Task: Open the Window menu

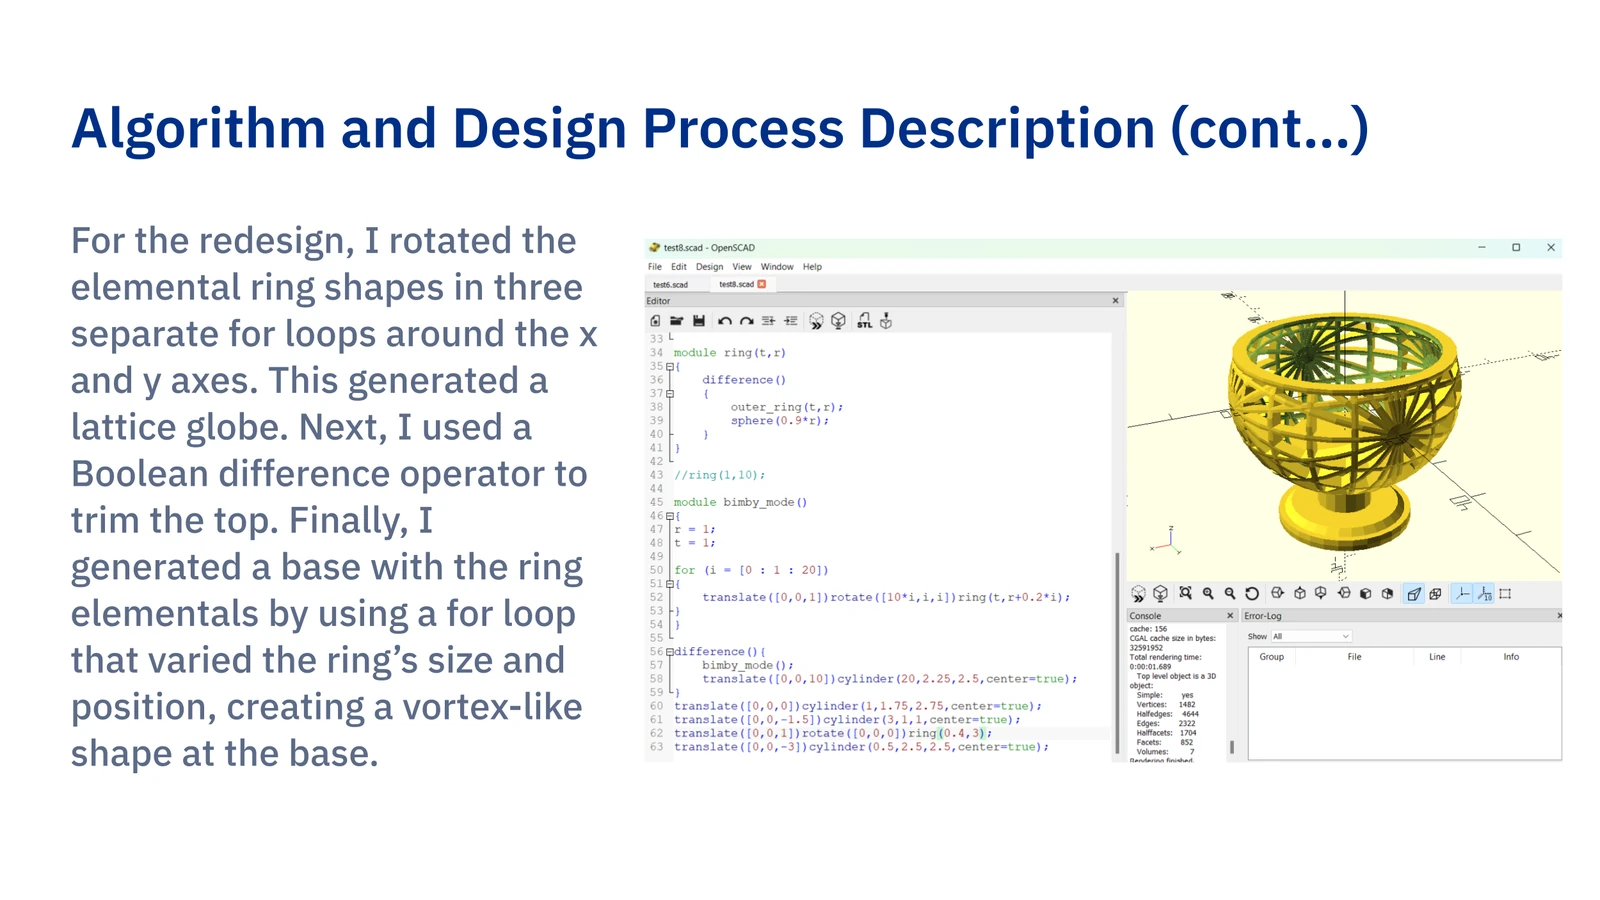Action: 777,267
